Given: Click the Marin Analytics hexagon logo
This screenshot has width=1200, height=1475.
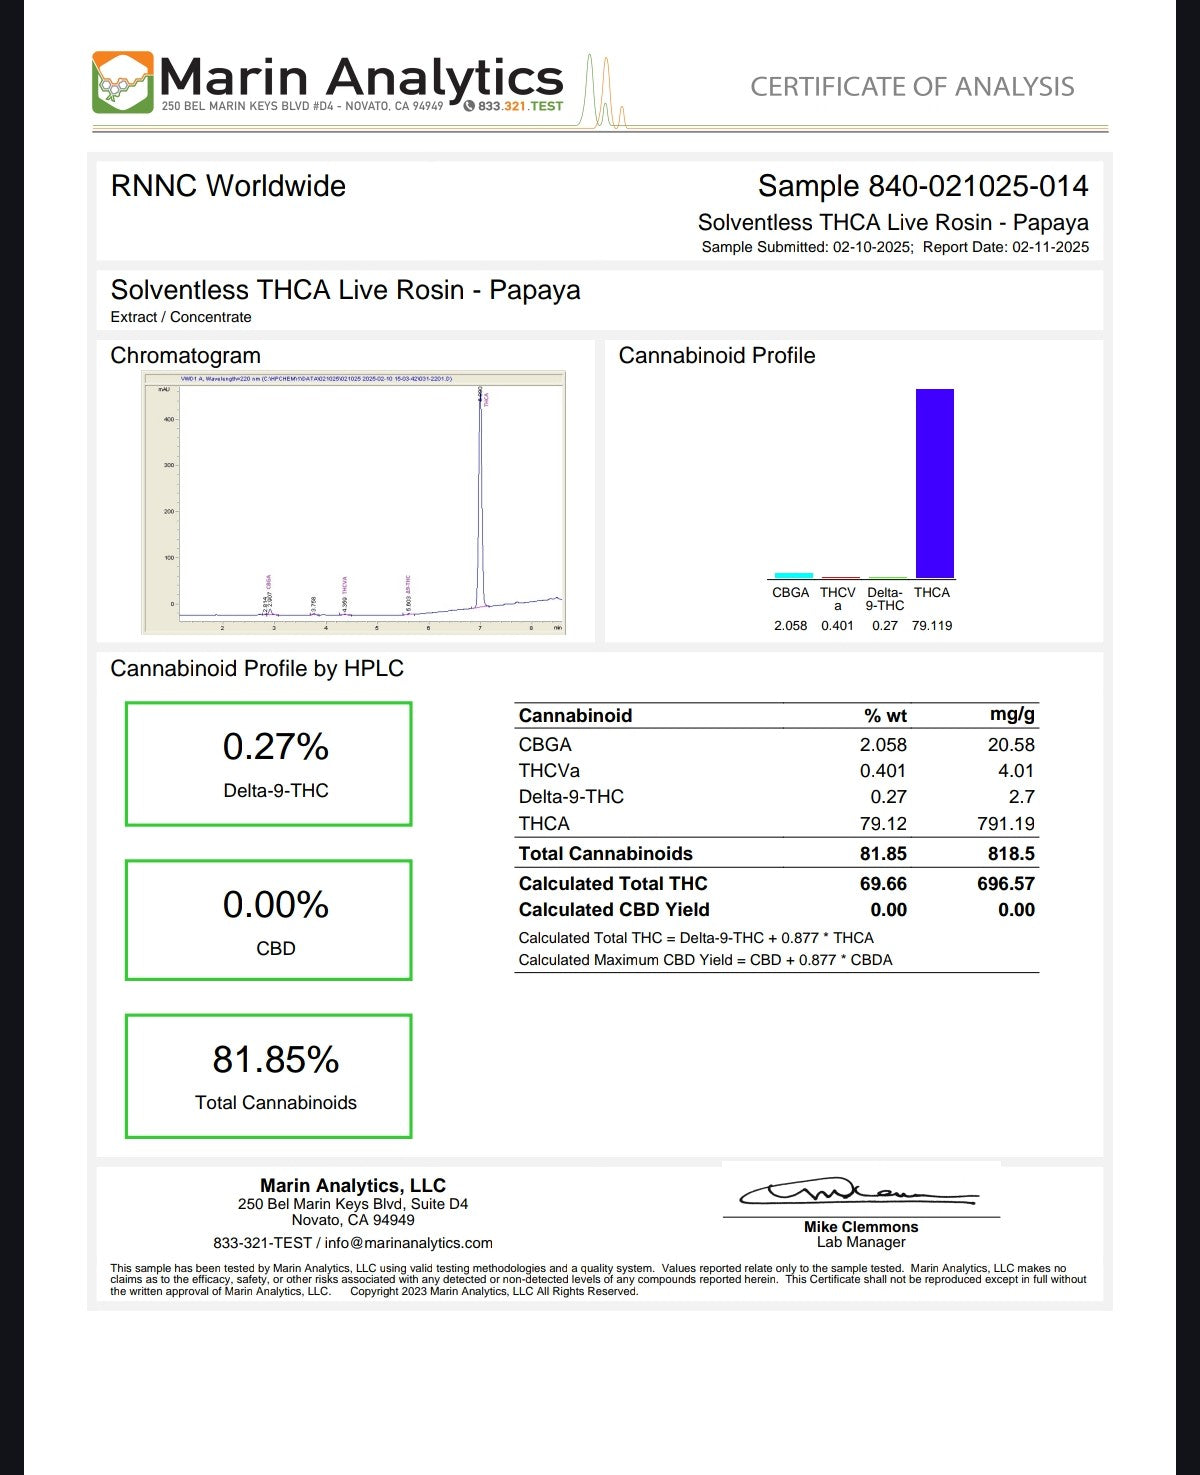Looking at the screenshot, I should (x=123, y=82).
